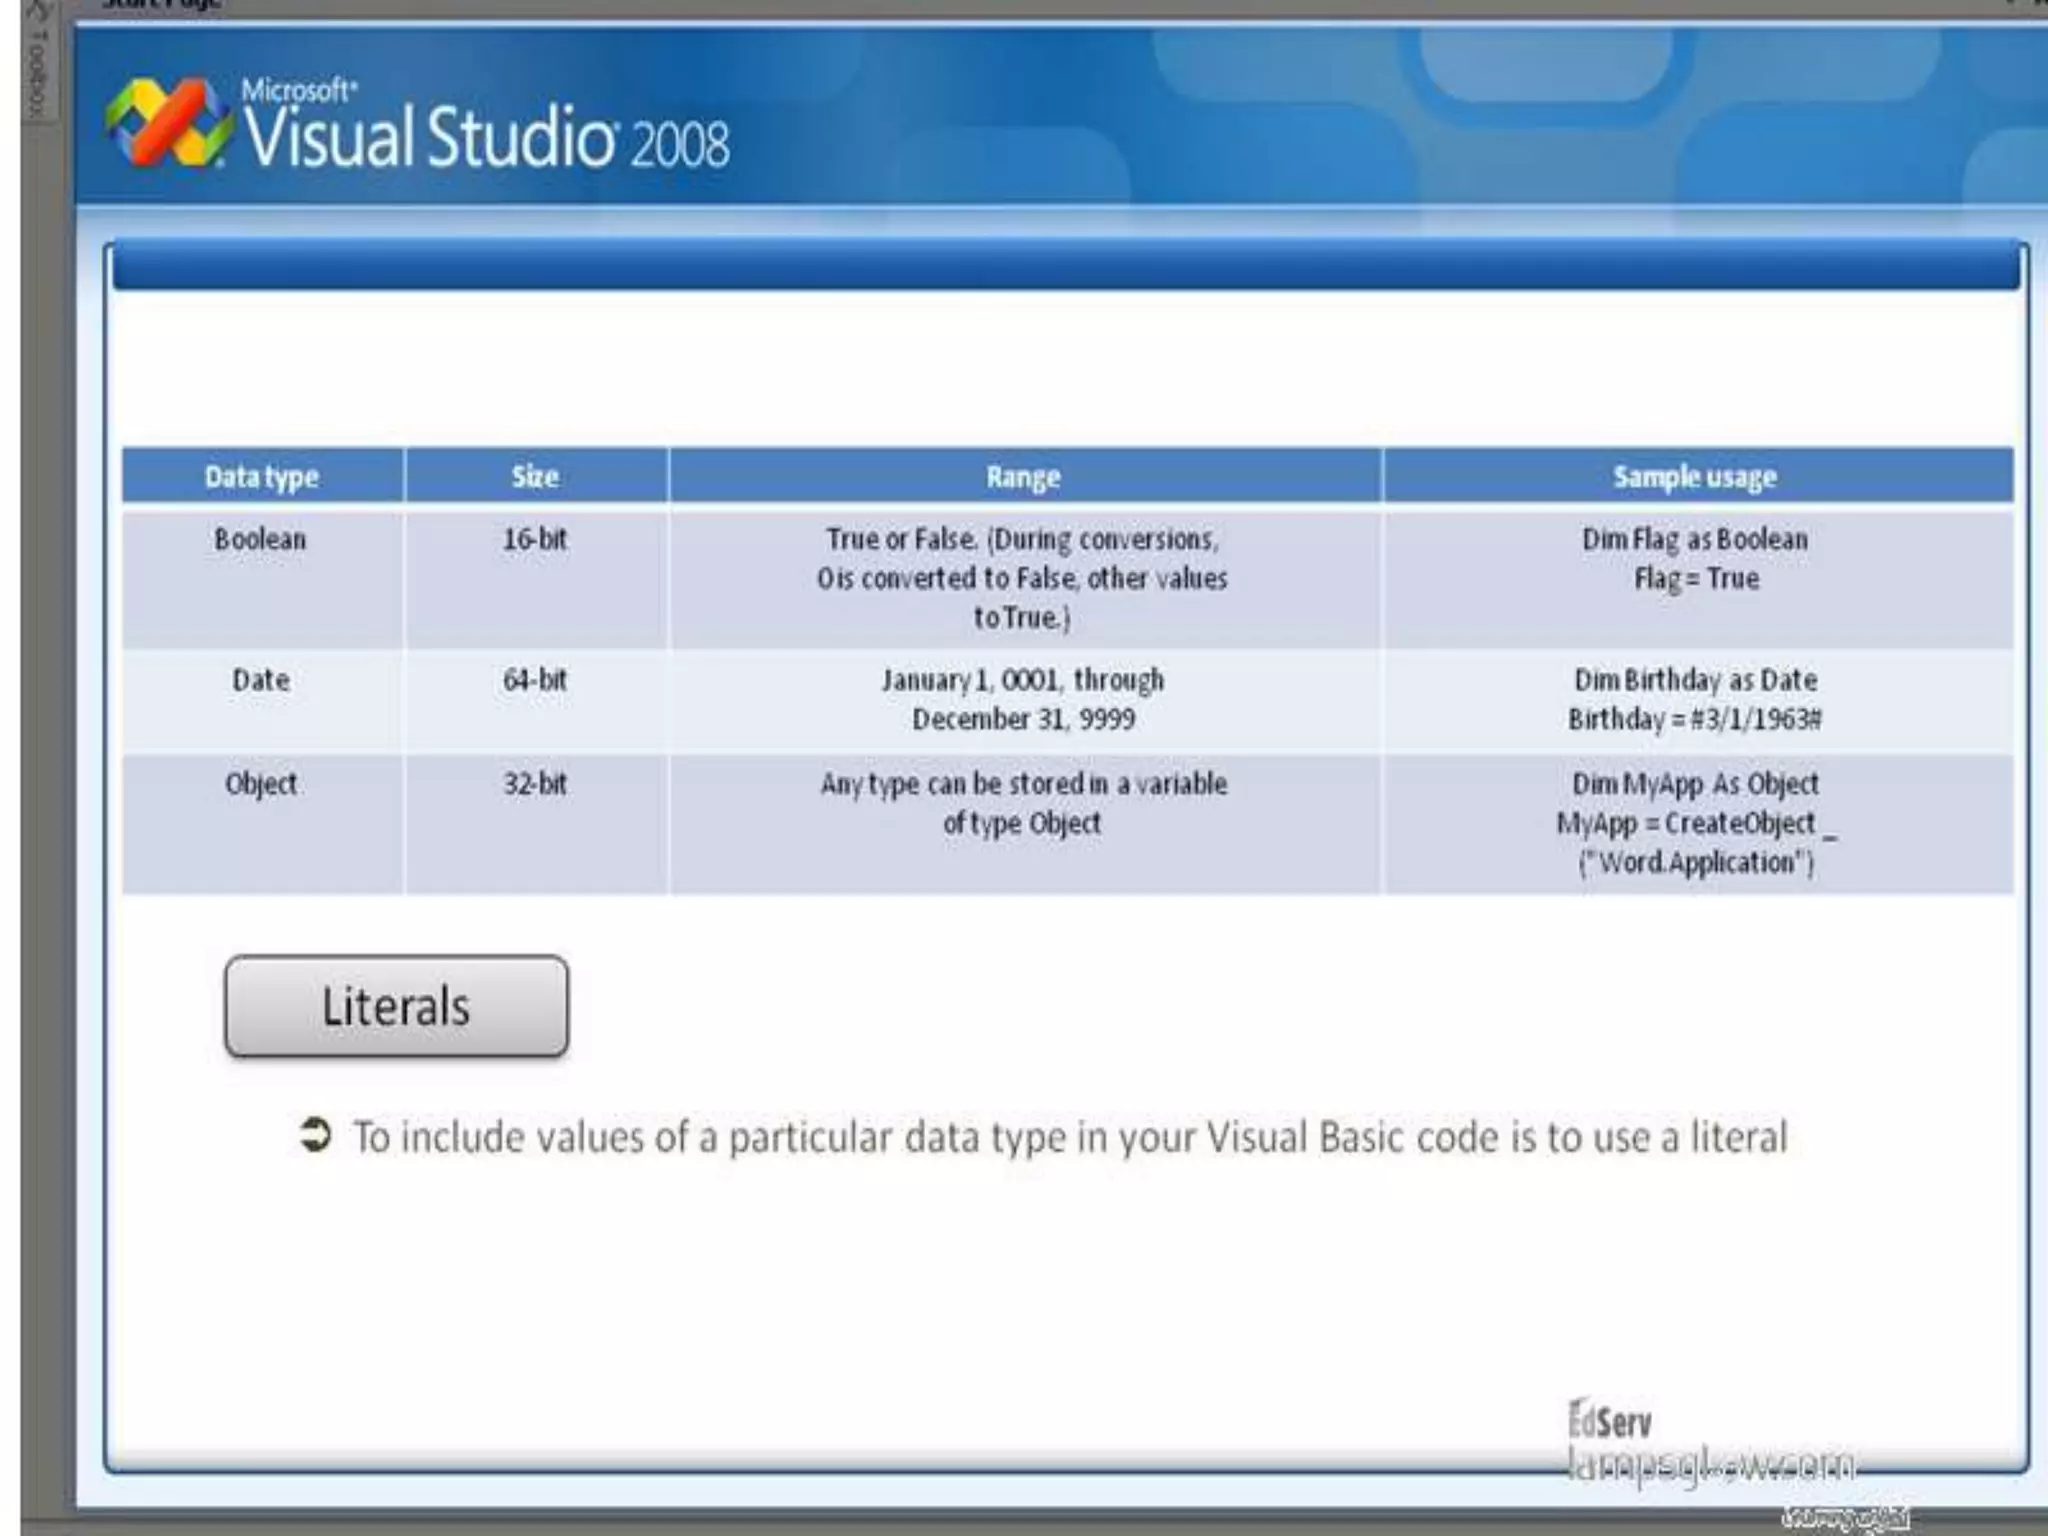
Task: Select the Sample usage column header
Action: click(x=1696, y=476)
